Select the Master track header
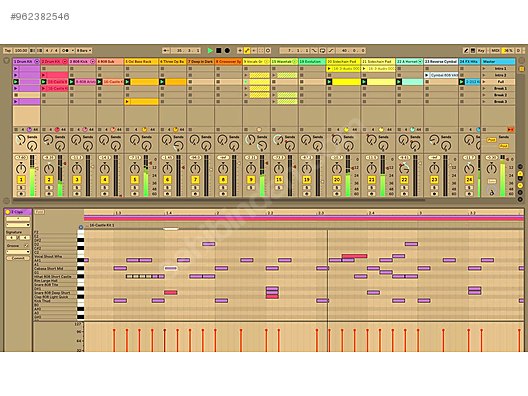 [x=498, y=62]
